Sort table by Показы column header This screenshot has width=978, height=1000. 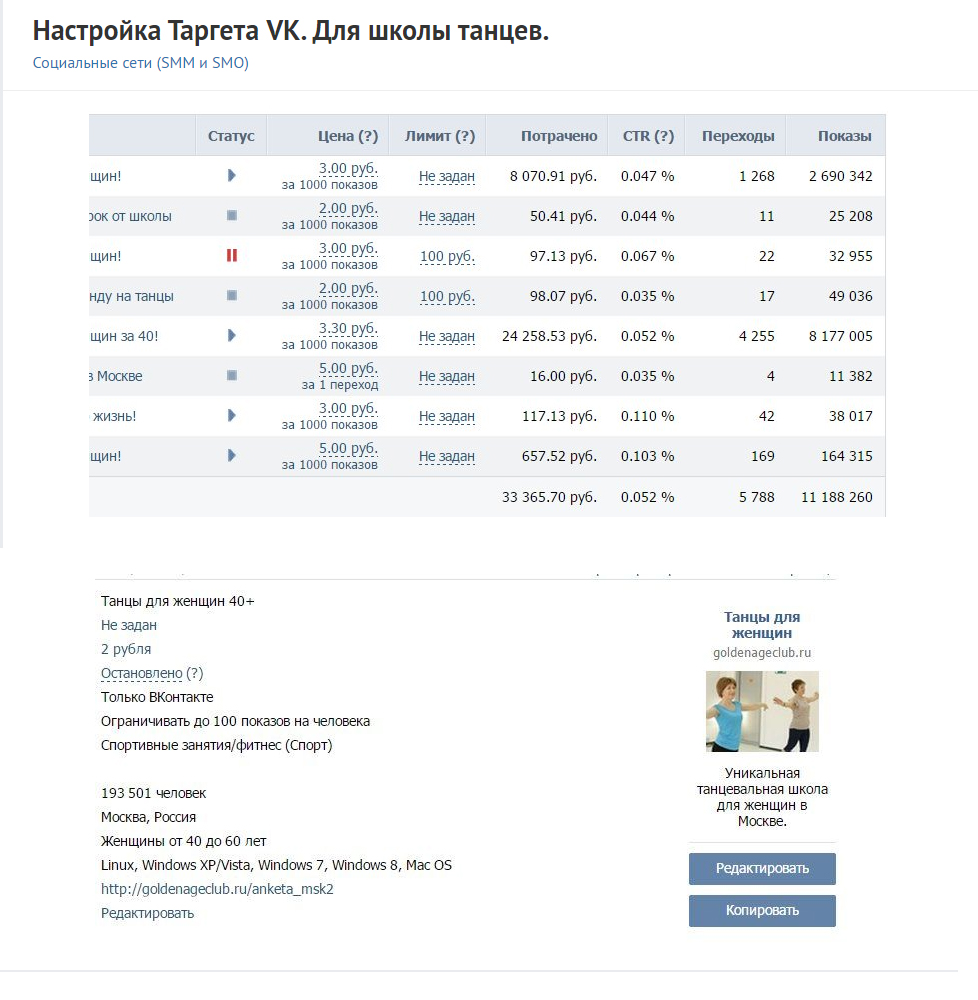tap(844, 136)
